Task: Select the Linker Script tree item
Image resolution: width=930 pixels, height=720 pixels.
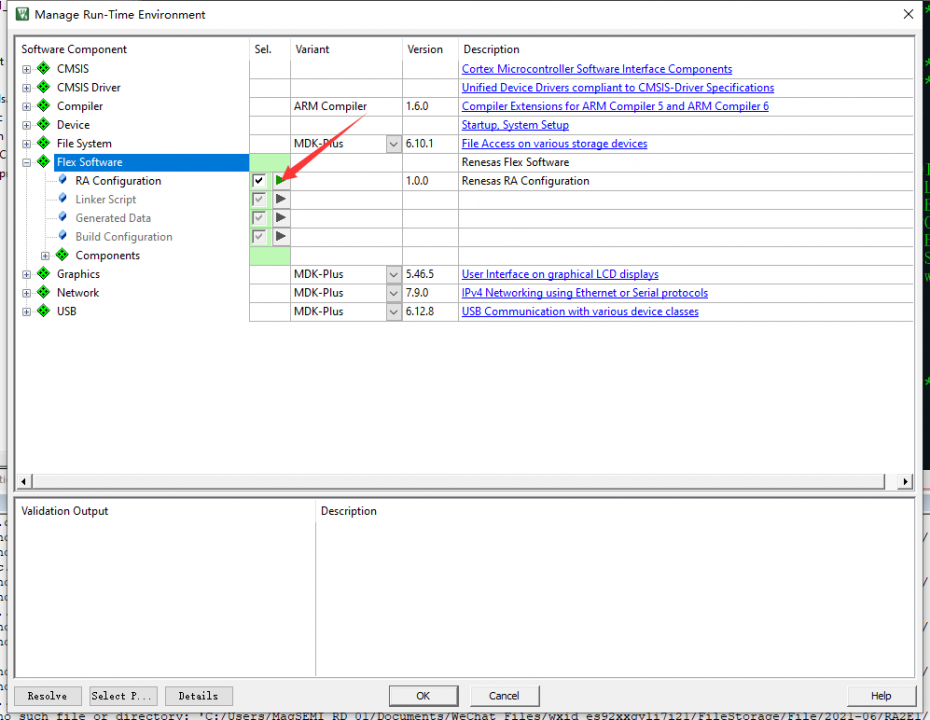Action: 106,199
